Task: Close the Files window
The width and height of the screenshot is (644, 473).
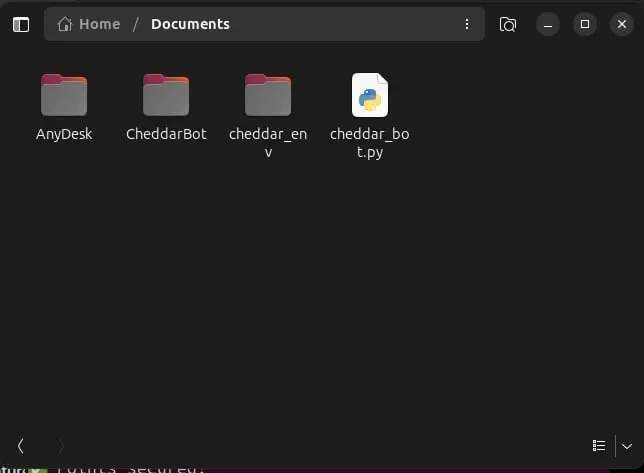Action: click(621, 24)
